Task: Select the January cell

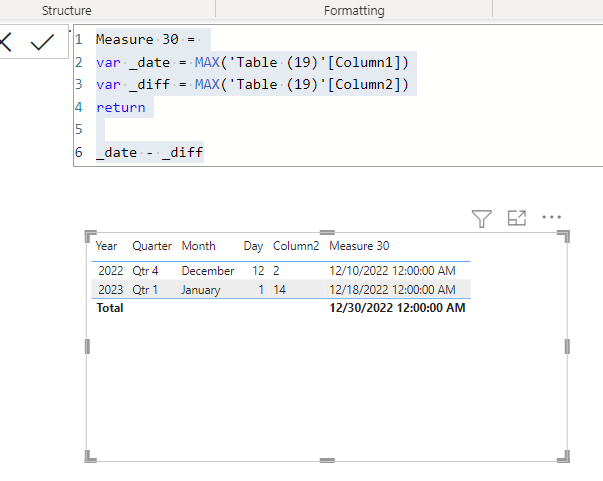Action: pos(201,290)
